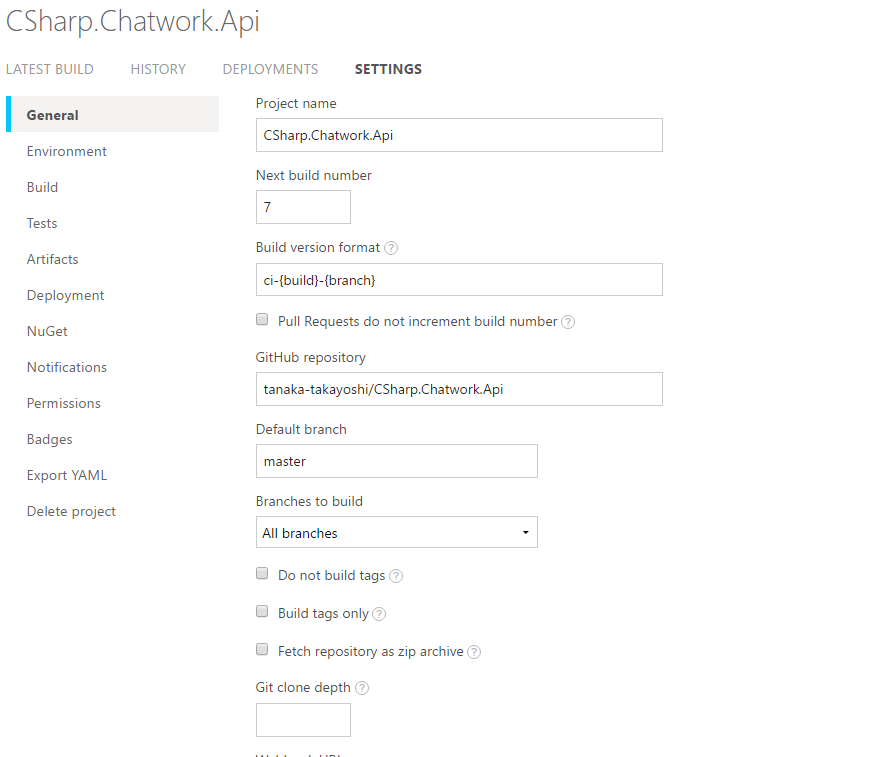Open help icon for Build version format

coord(391,248)
